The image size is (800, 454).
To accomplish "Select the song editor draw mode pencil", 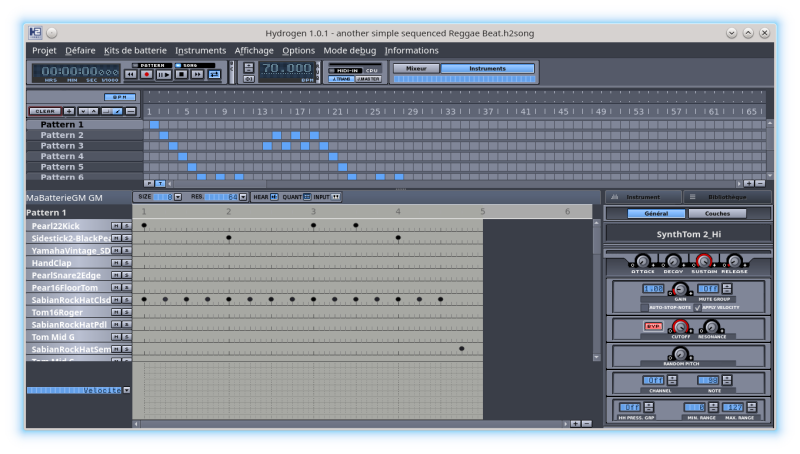I will tap(117, 111).
